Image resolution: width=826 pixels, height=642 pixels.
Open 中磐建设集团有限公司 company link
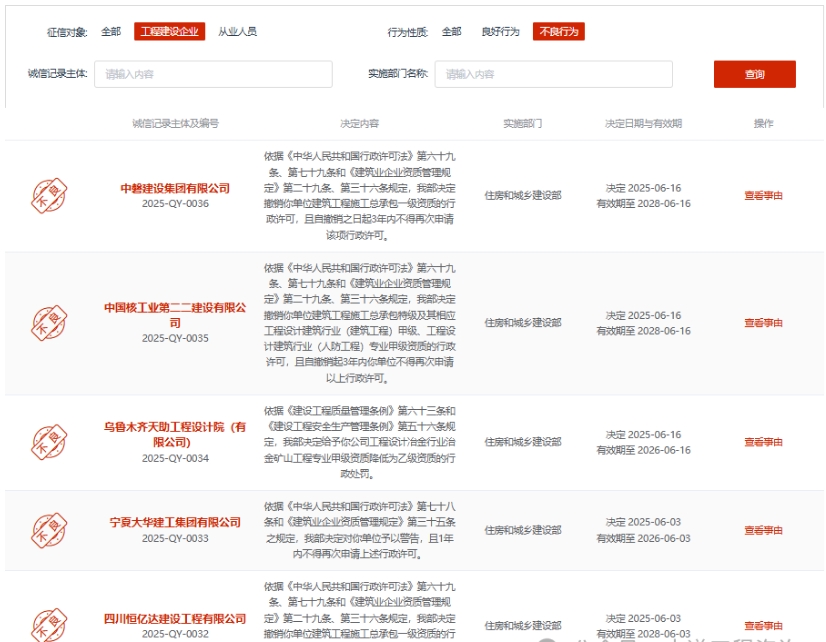pyautogui.click(x=175, y=188)
